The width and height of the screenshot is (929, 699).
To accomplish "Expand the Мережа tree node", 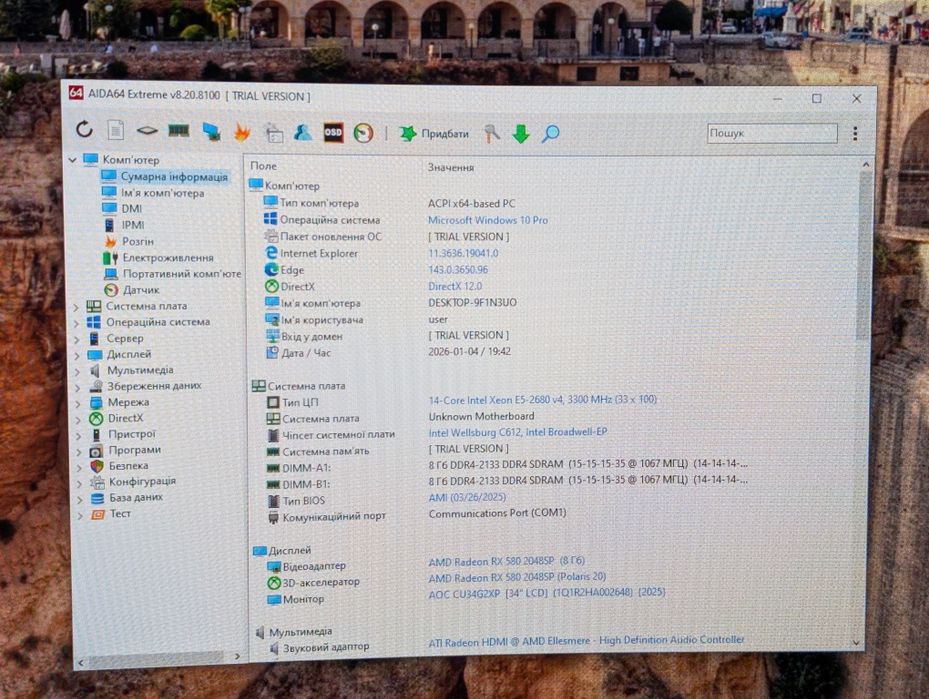I will tap(78, 403).
